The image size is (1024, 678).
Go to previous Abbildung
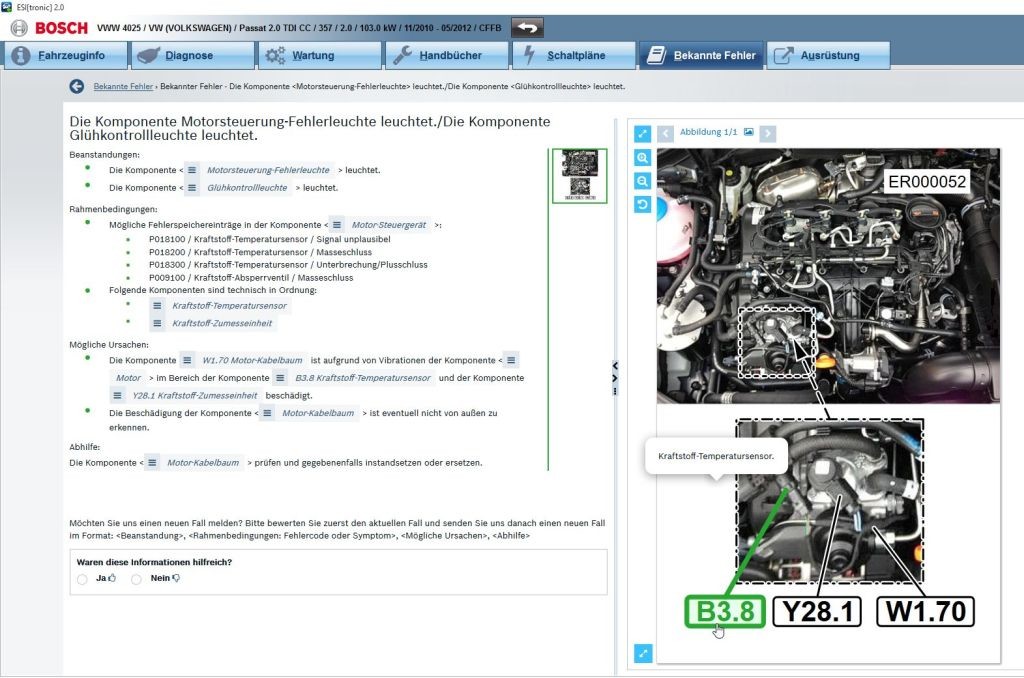click(x=665, y=133)
